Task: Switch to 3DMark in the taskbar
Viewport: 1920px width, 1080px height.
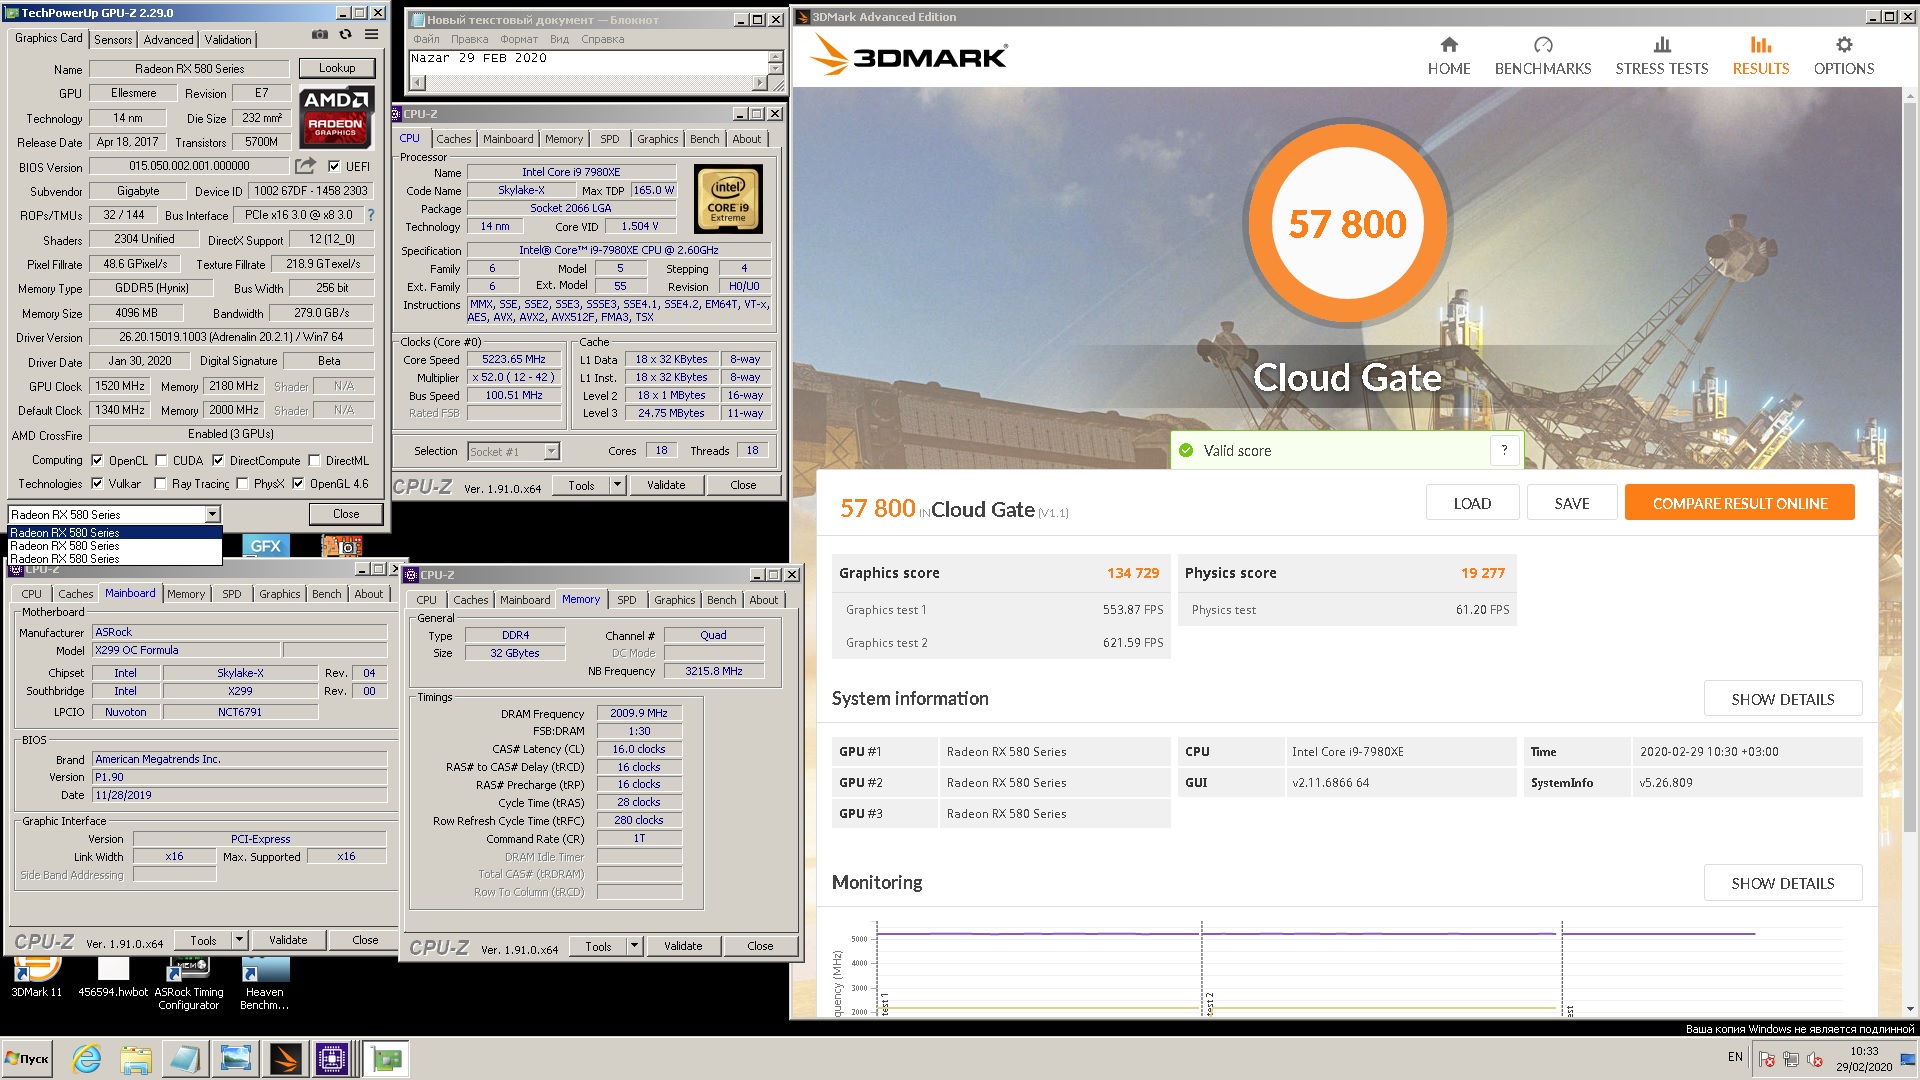Action: point(283,1059)
